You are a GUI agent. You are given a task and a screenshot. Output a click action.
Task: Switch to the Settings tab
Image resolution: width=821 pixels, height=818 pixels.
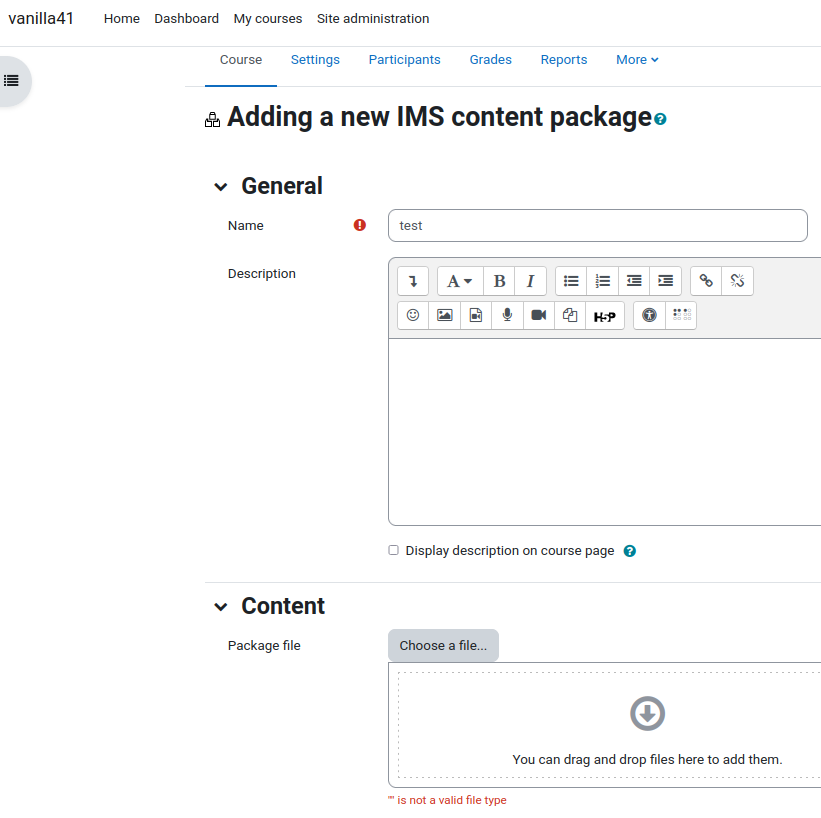[x=315, y=60]
